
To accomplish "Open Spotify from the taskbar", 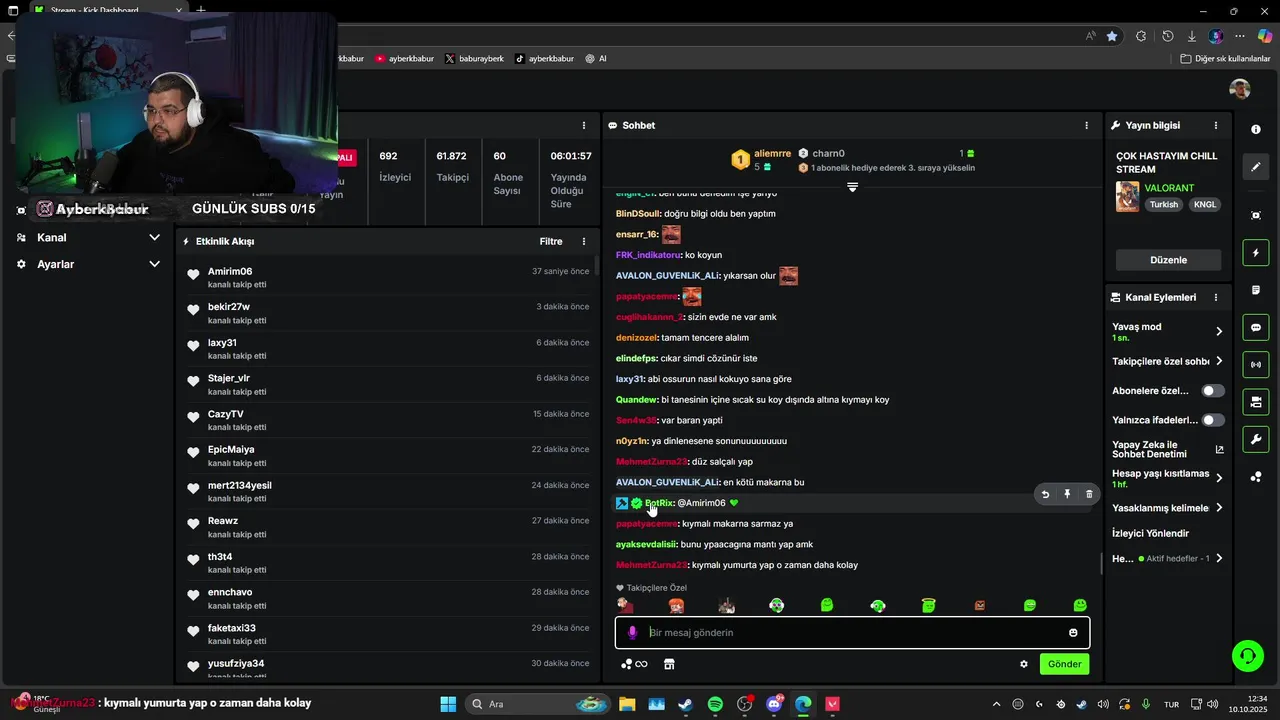I will pyautogui.click(x=715, y=704).
